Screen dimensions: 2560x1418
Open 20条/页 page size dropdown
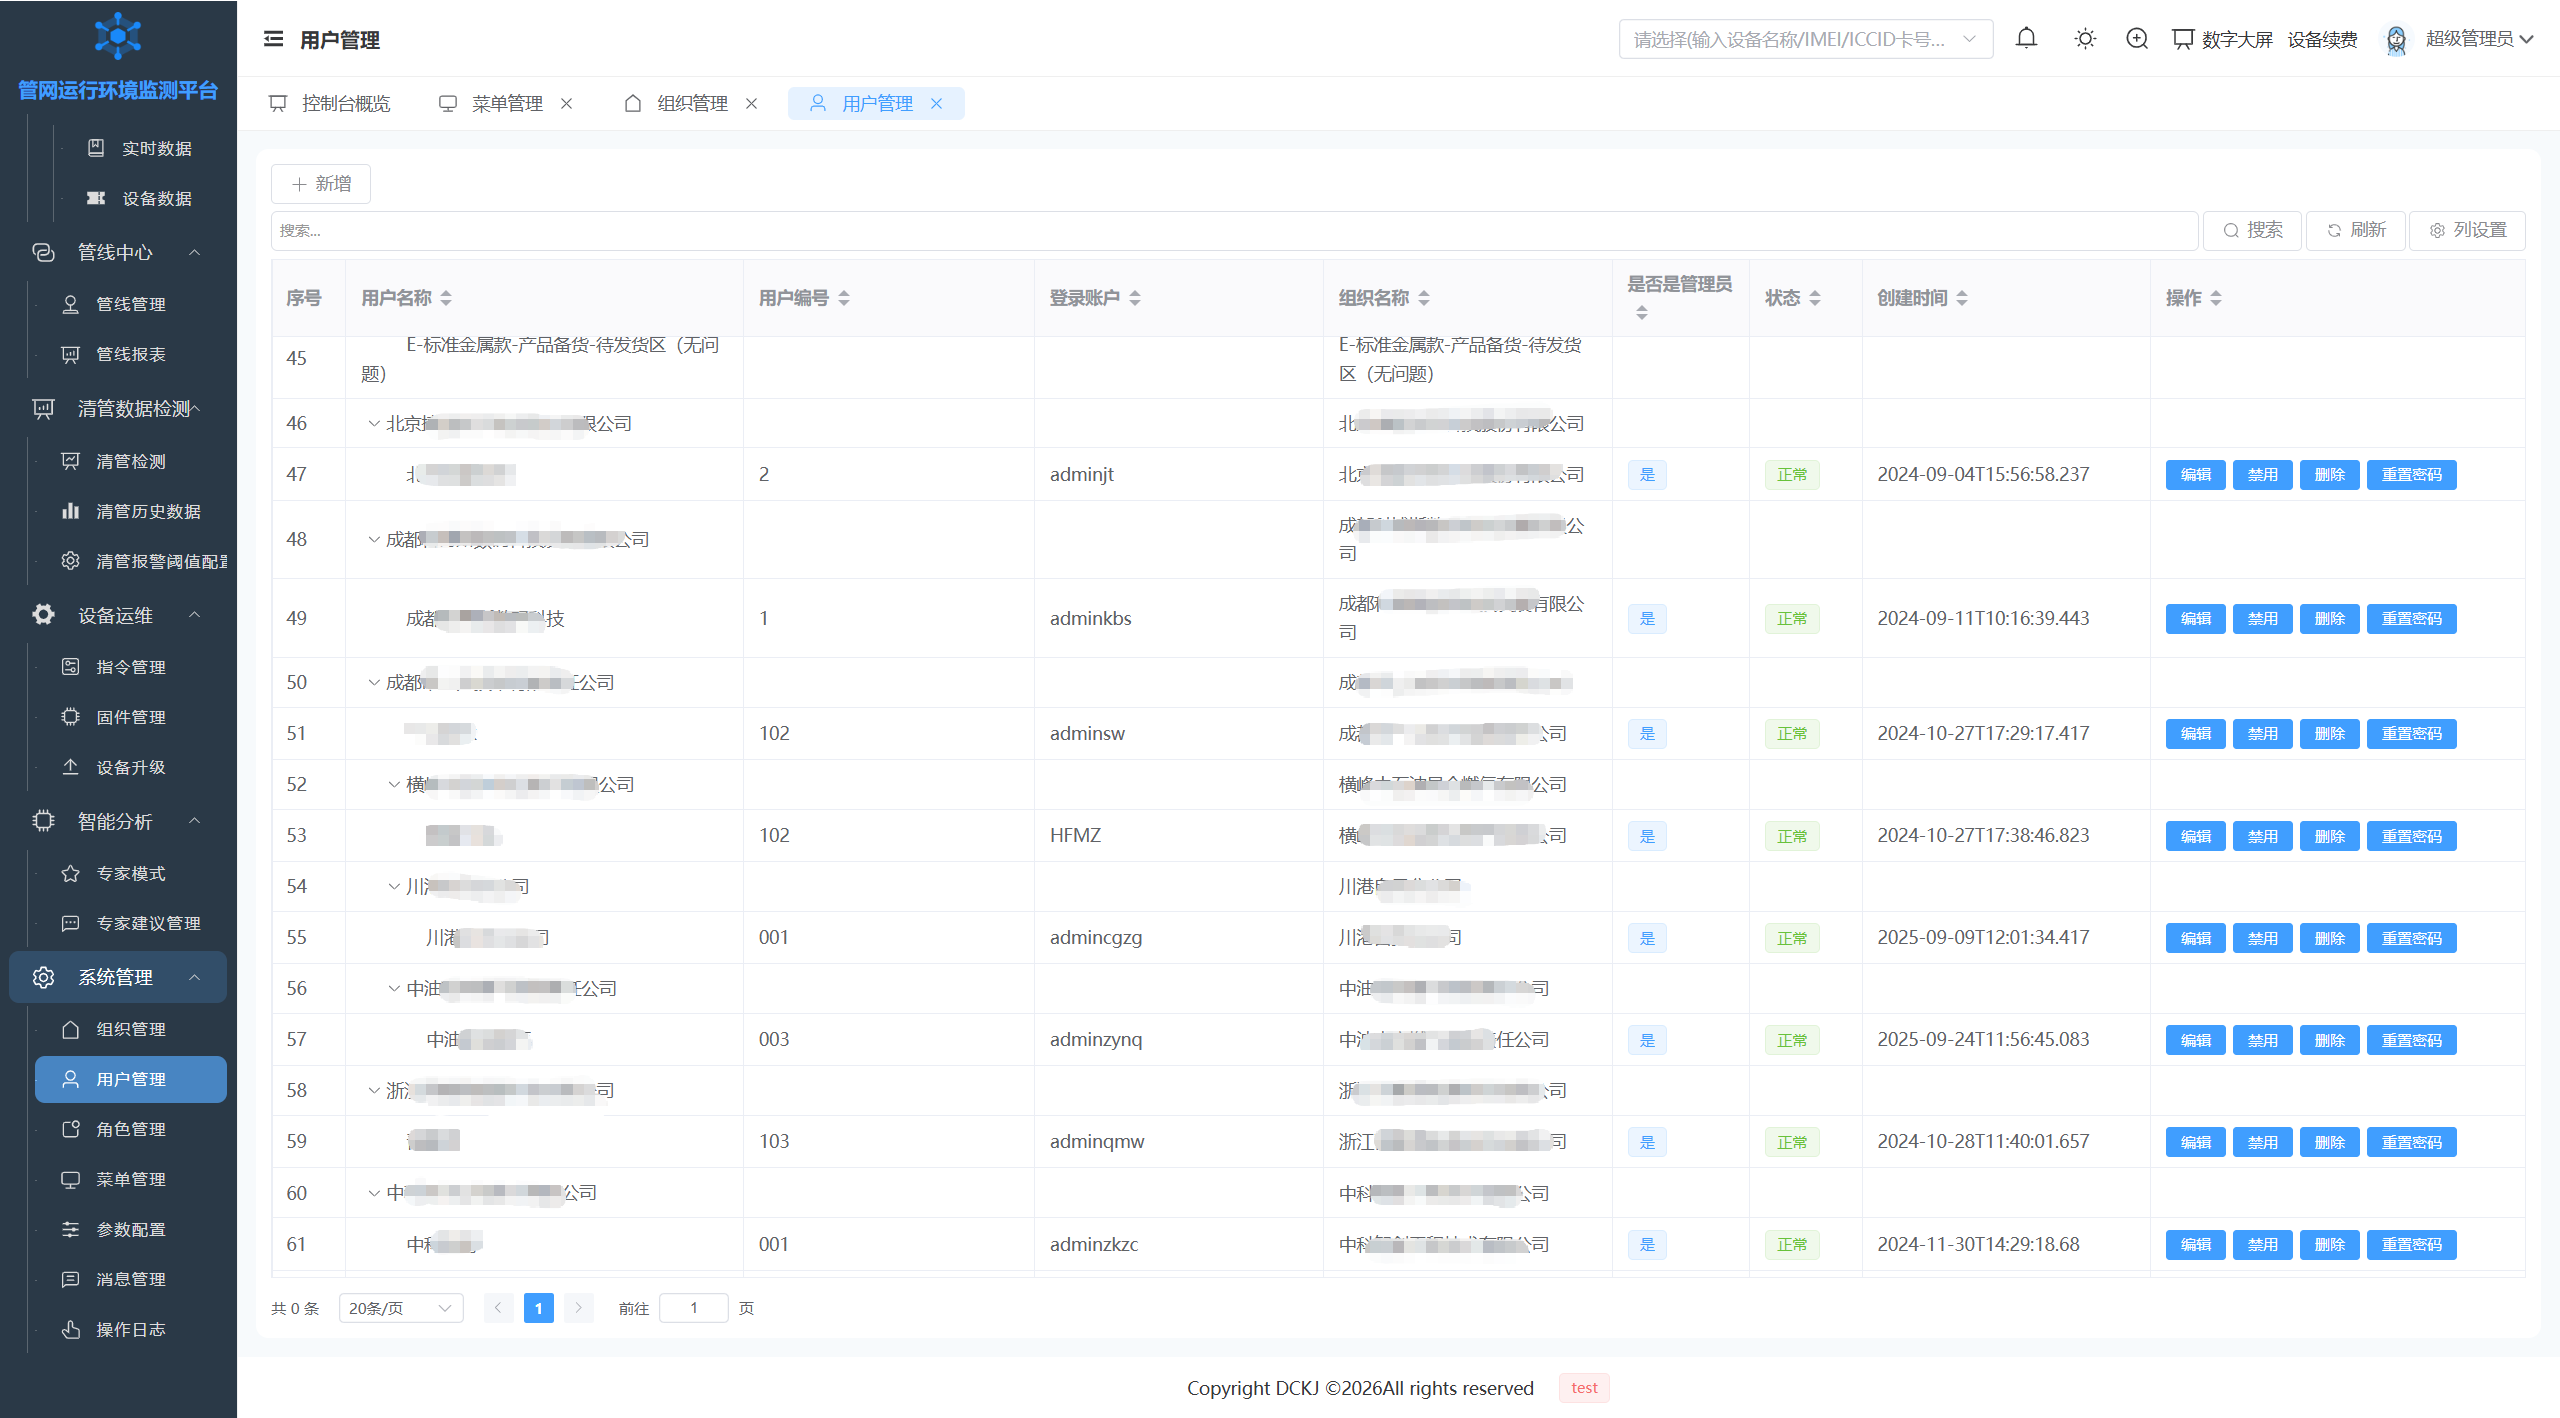(x=401, y=1308)
